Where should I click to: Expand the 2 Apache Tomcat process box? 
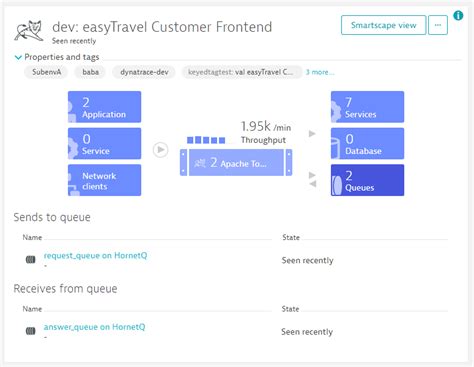tap(236, 162)
